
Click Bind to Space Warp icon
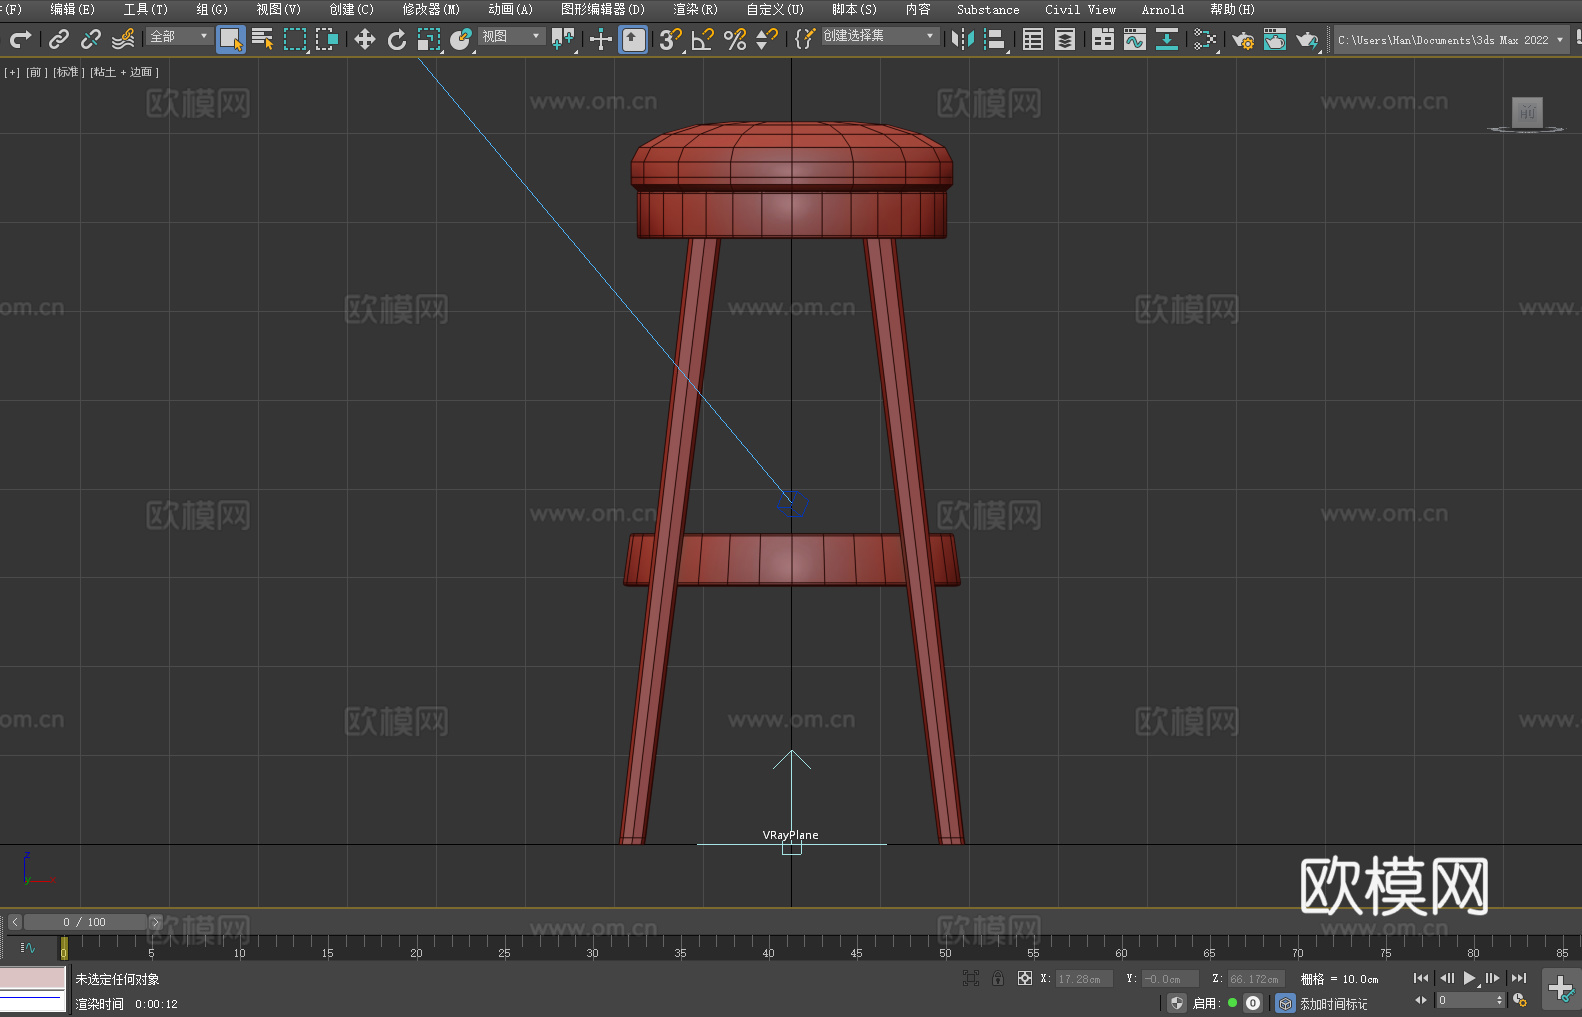[x=123, y=39]
